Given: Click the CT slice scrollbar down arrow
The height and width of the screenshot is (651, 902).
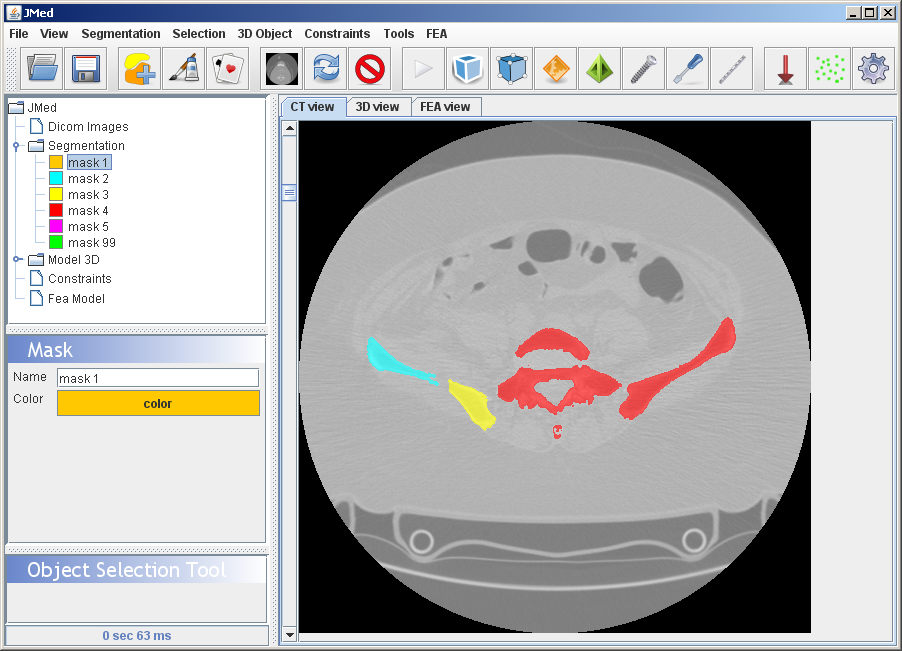Looking at the screenshot, I should pos(290,634).
